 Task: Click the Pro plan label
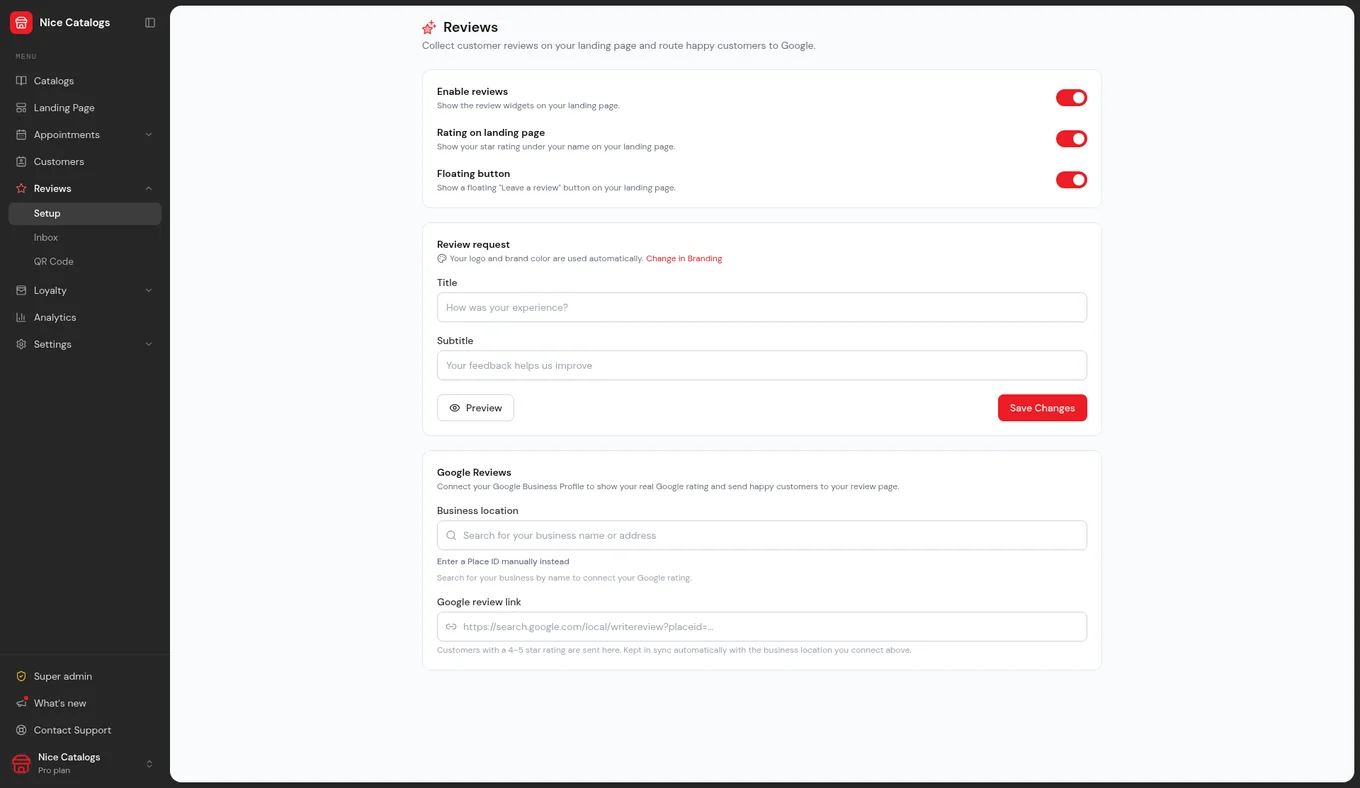pos(54,771)
